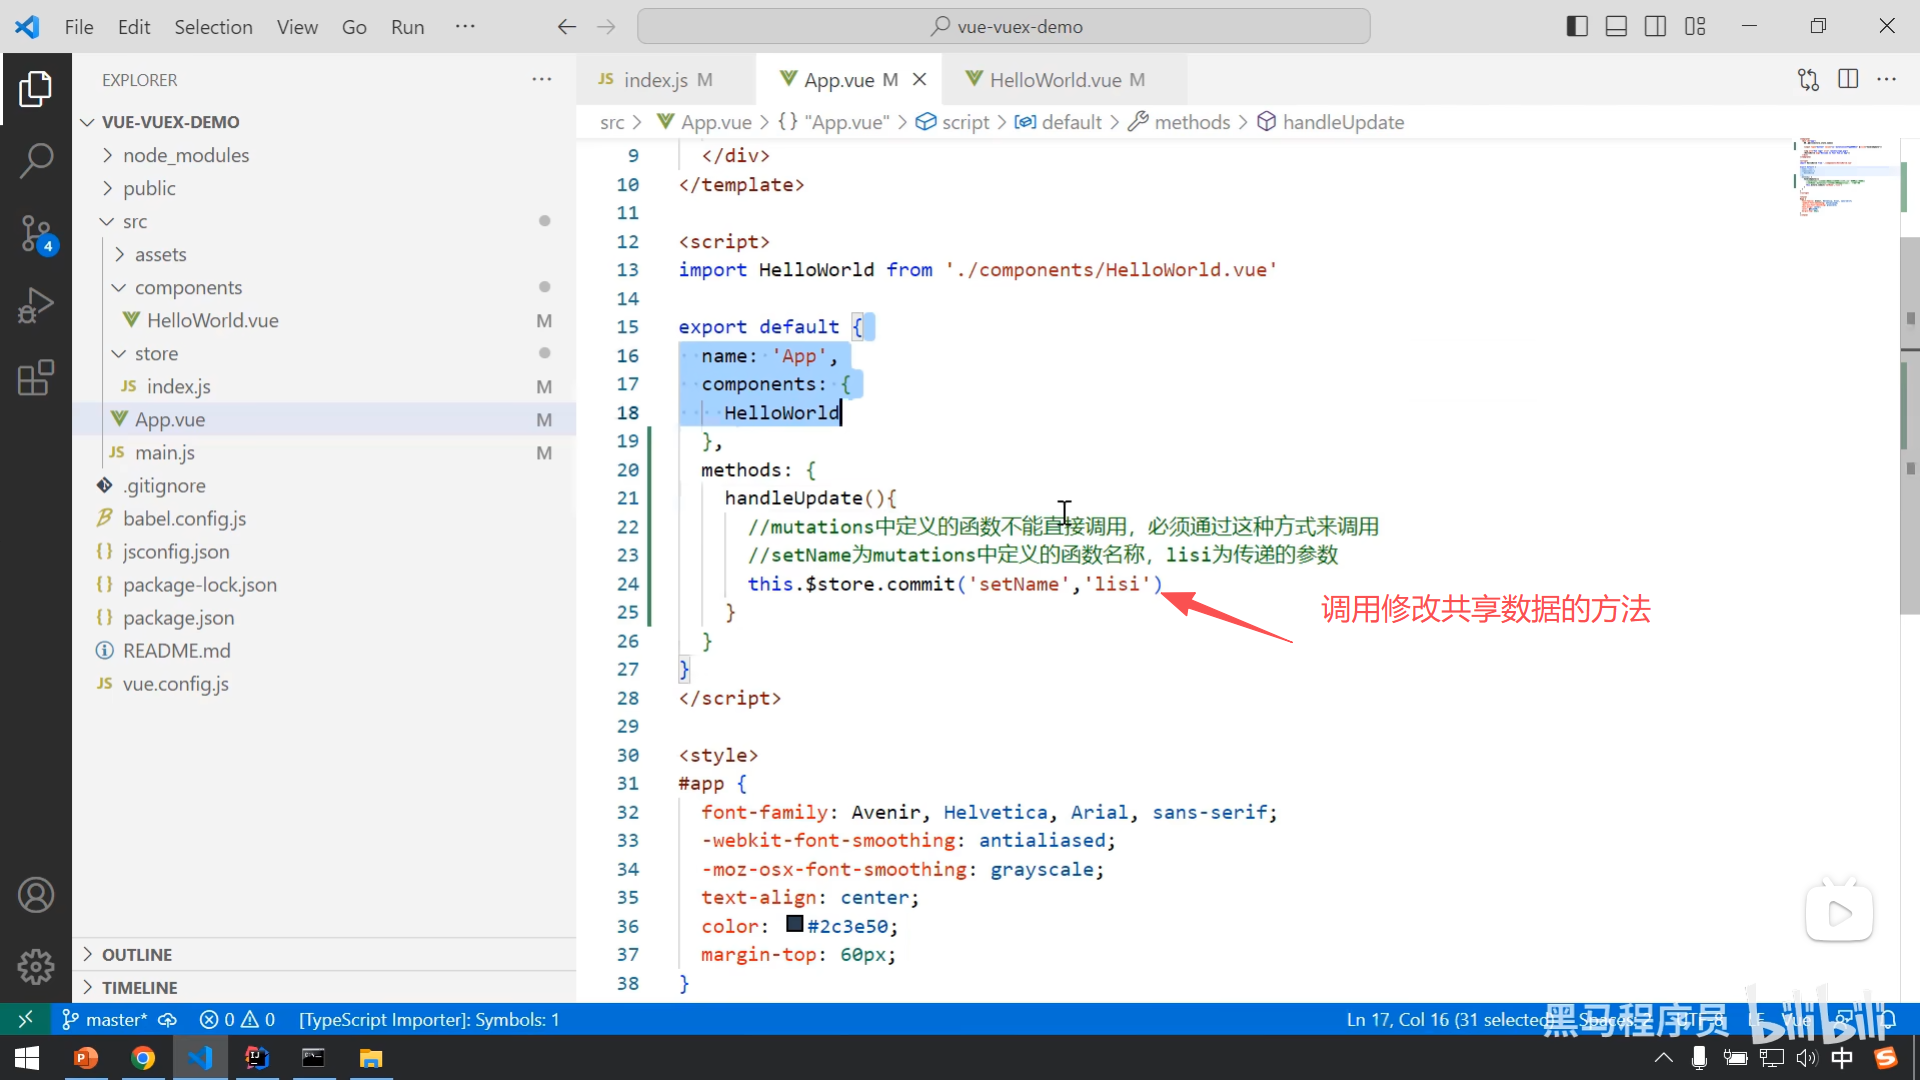Click the #2c3e50 color swatch
This screenshot has height=1080, width=1920.
tap(795, 924)
